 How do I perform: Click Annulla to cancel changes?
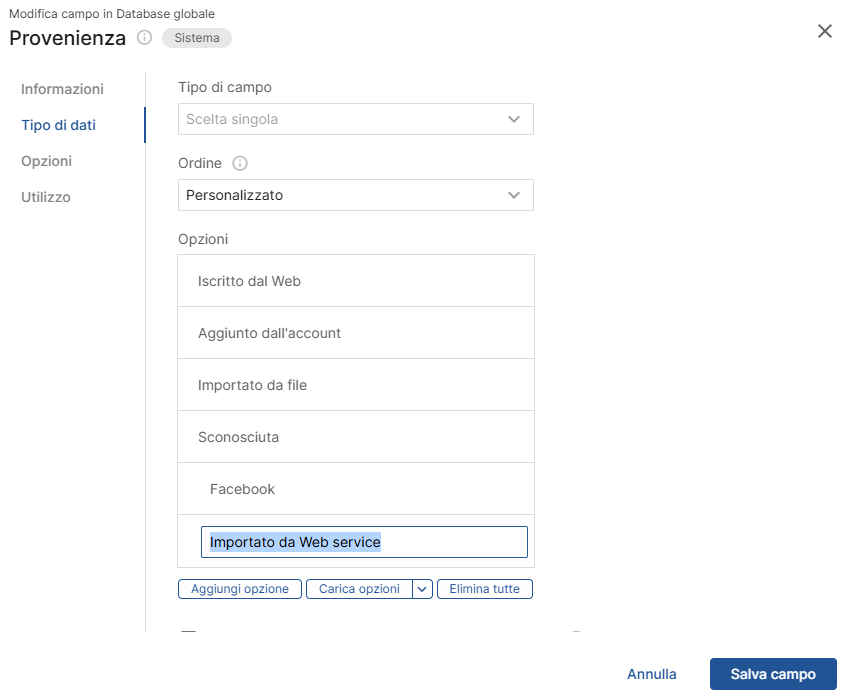(651, 674)
